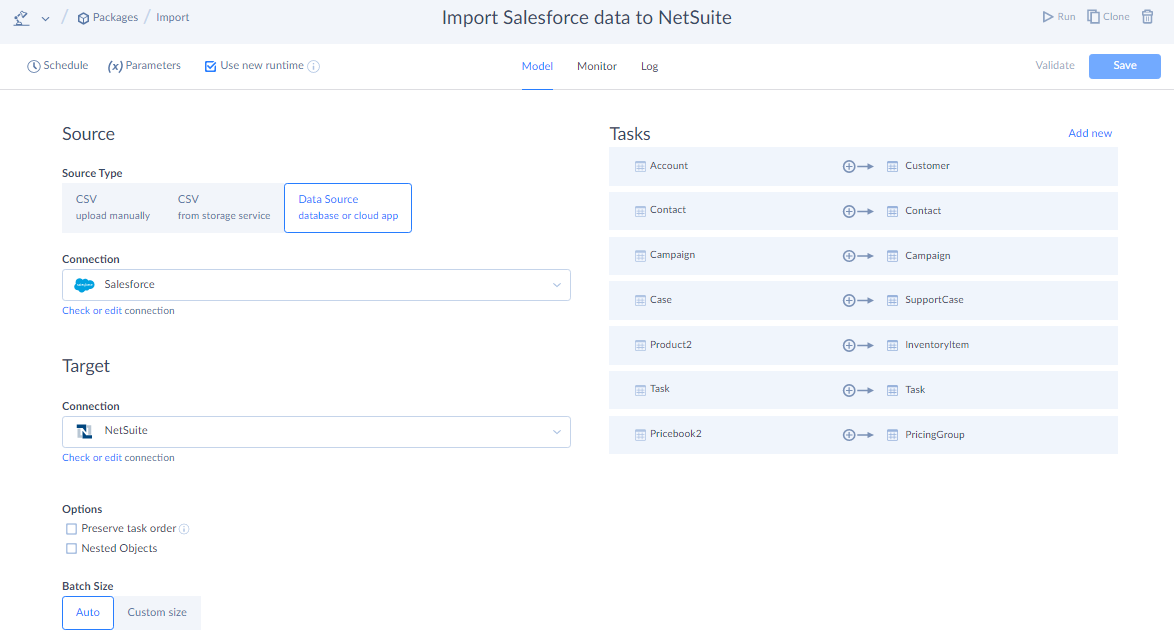
Task: Show info for Preserve task order
Action: pos(184,529)
